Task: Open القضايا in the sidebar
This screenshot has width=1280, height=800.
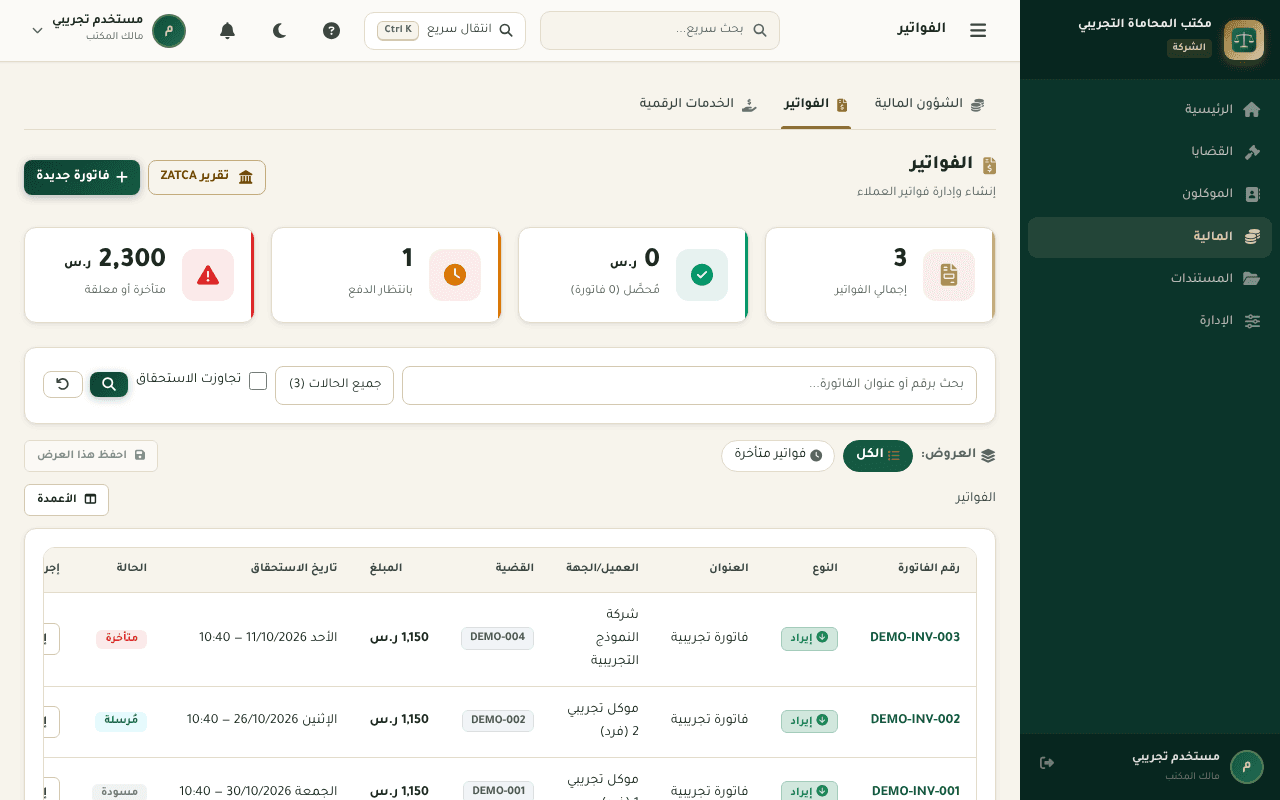Action: (x=1150, y=152)
